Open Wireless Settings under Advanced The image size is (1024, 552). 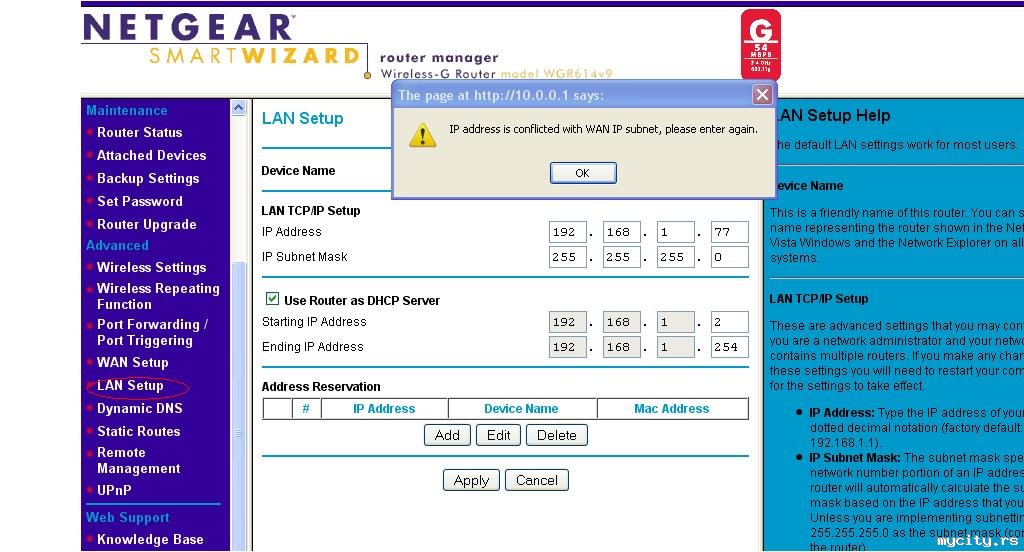coord(152,267)
